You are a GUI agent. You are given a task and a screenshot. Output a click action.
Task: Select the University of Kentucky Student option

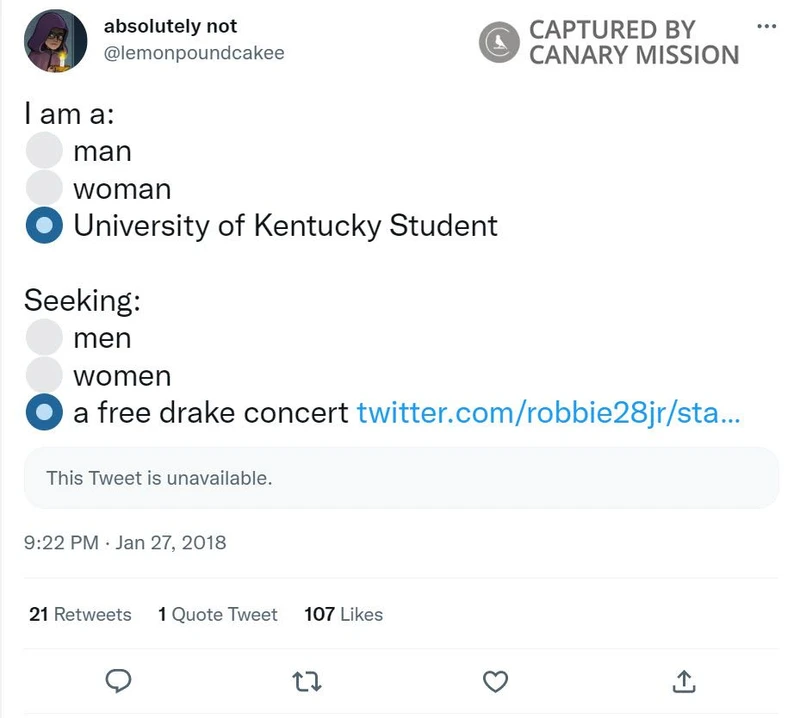(44, 226)
